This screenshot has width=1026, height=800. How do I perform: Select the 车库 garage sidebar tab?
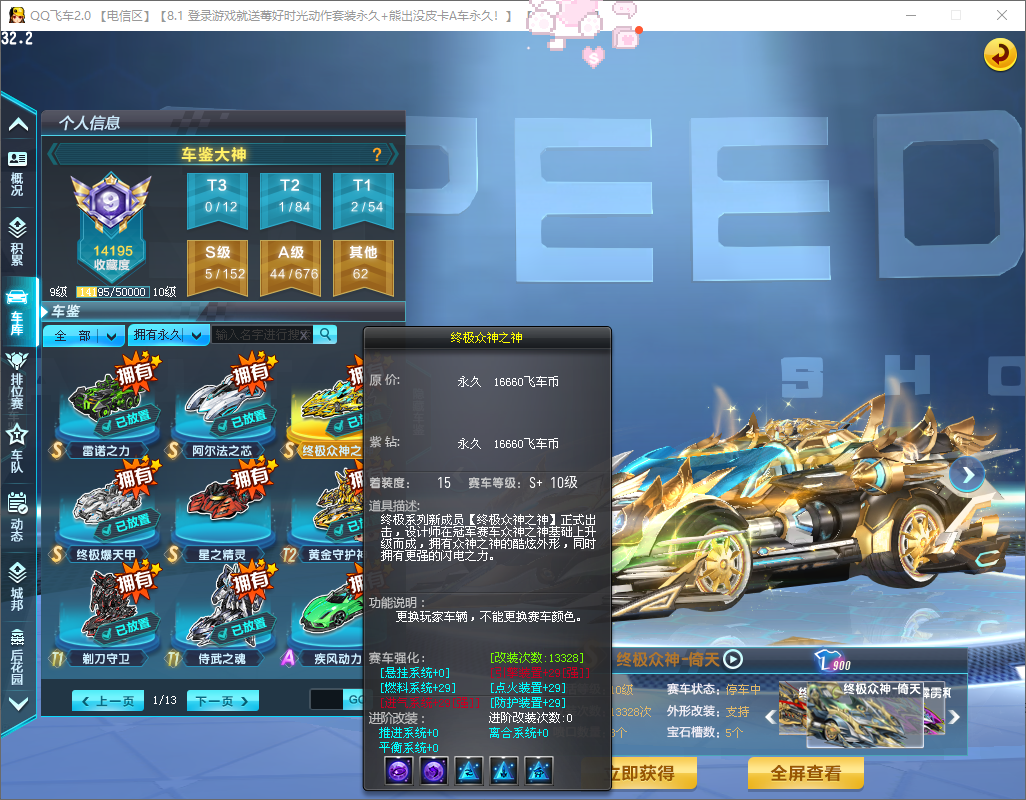pos(17,312)
